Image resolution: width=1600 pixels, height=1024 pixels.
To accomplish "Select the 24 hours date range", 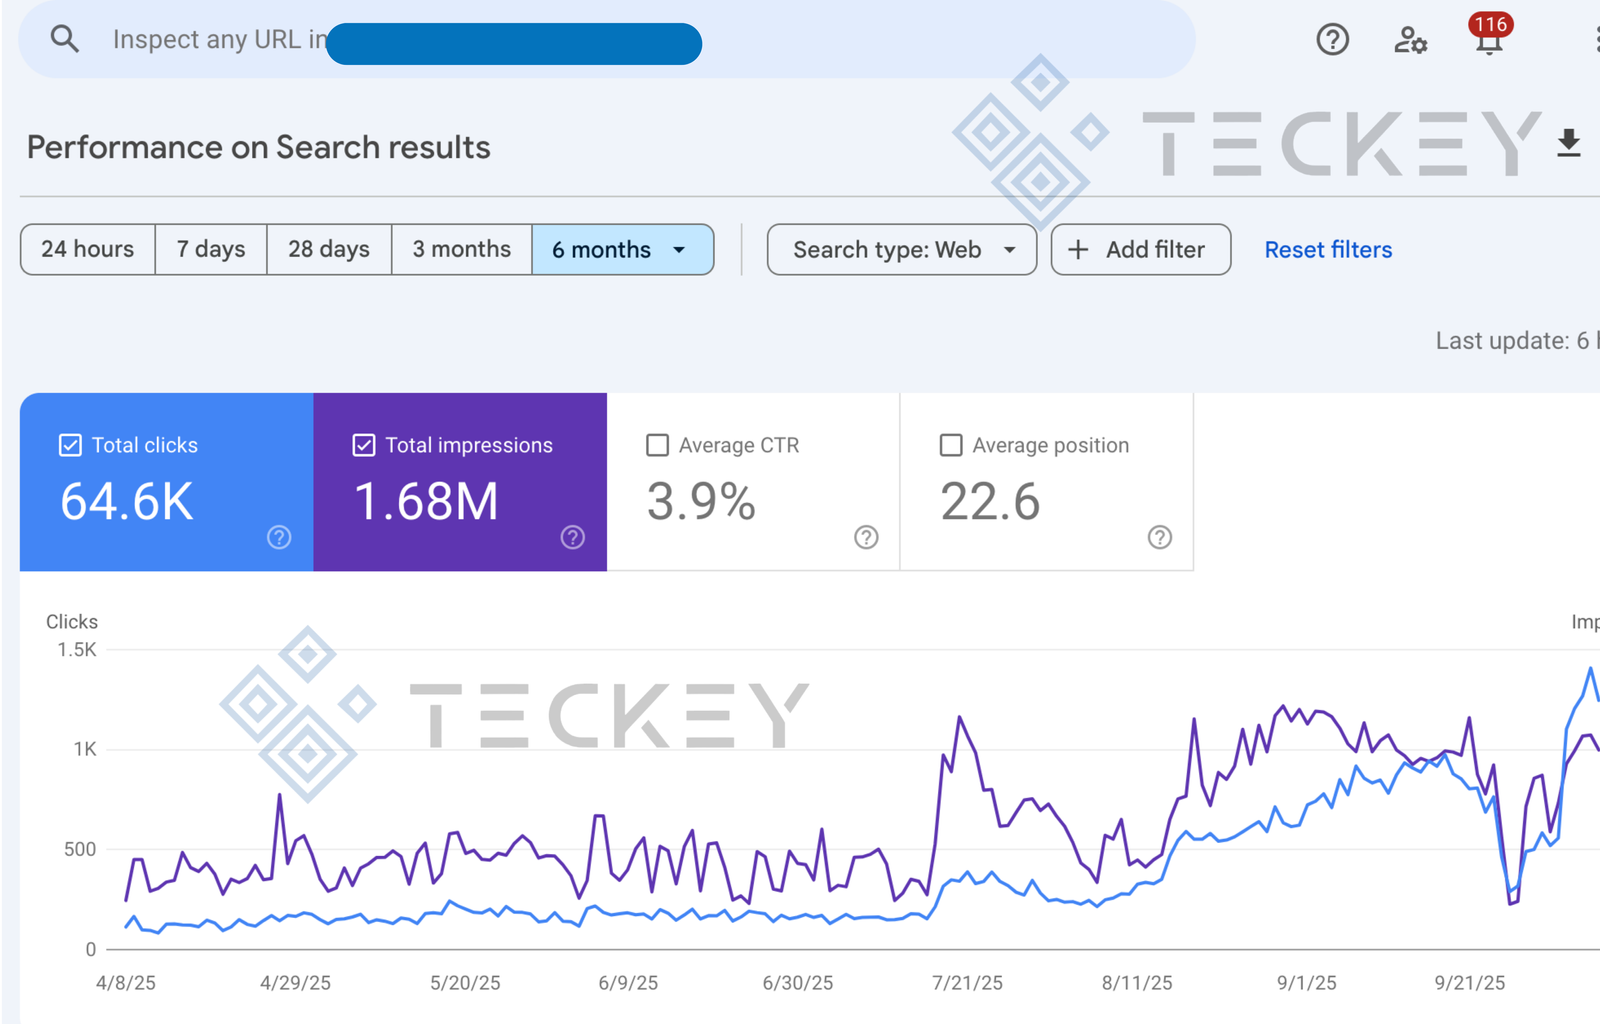I will (88, 250).
